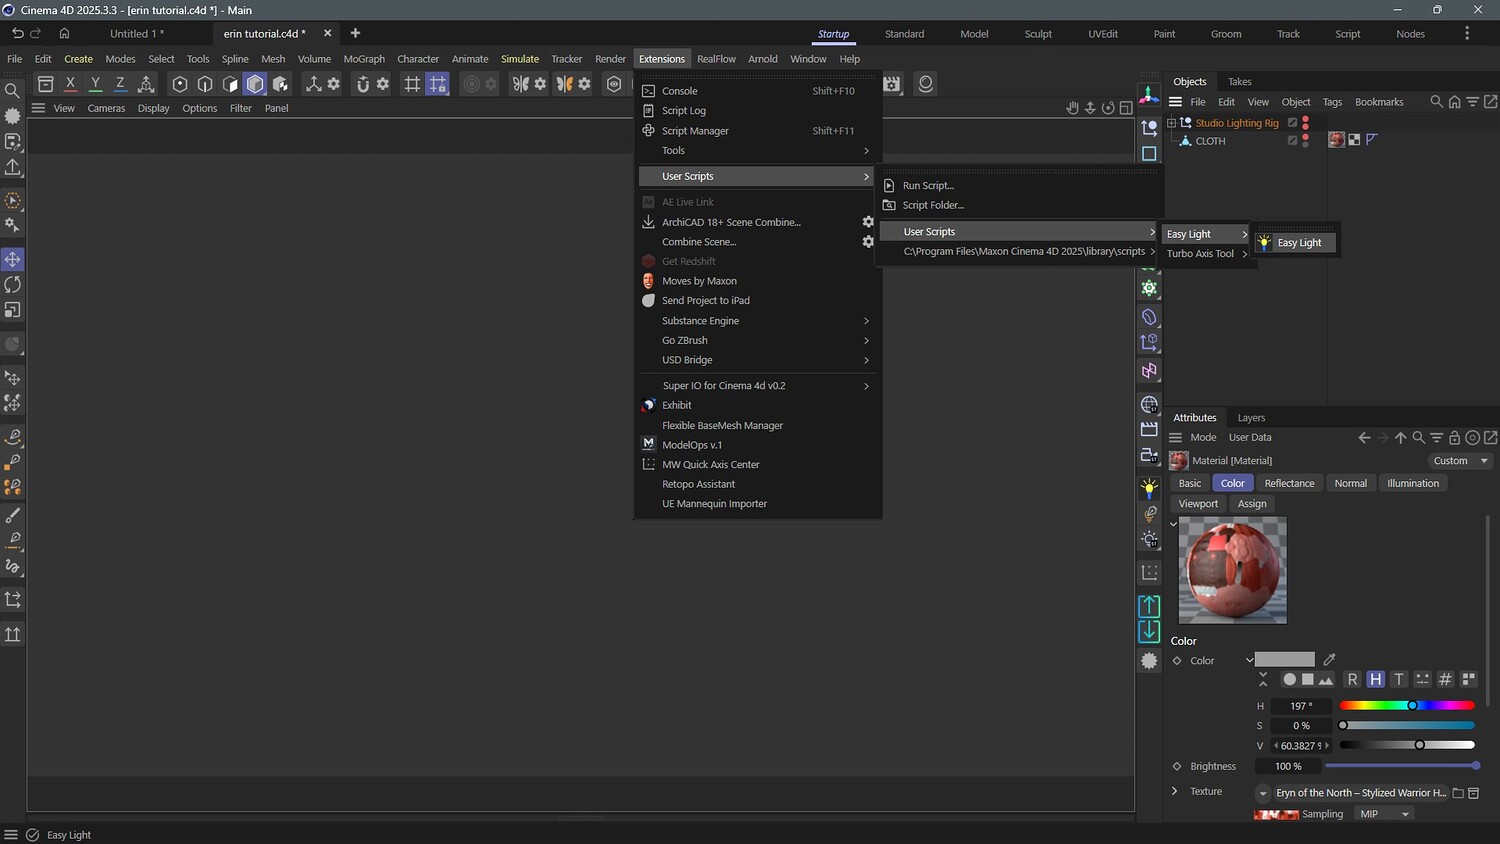The height and width of the screenshot is (844, 1500).
Task: Select the Scale tool in left toolbar
Action: [x=13, y=310]
